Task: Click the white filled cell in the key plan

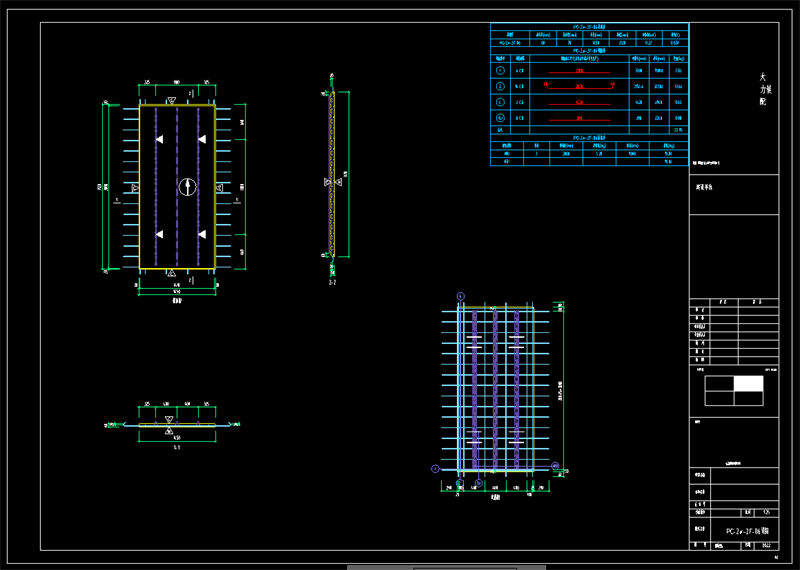Action: point(748,384)
